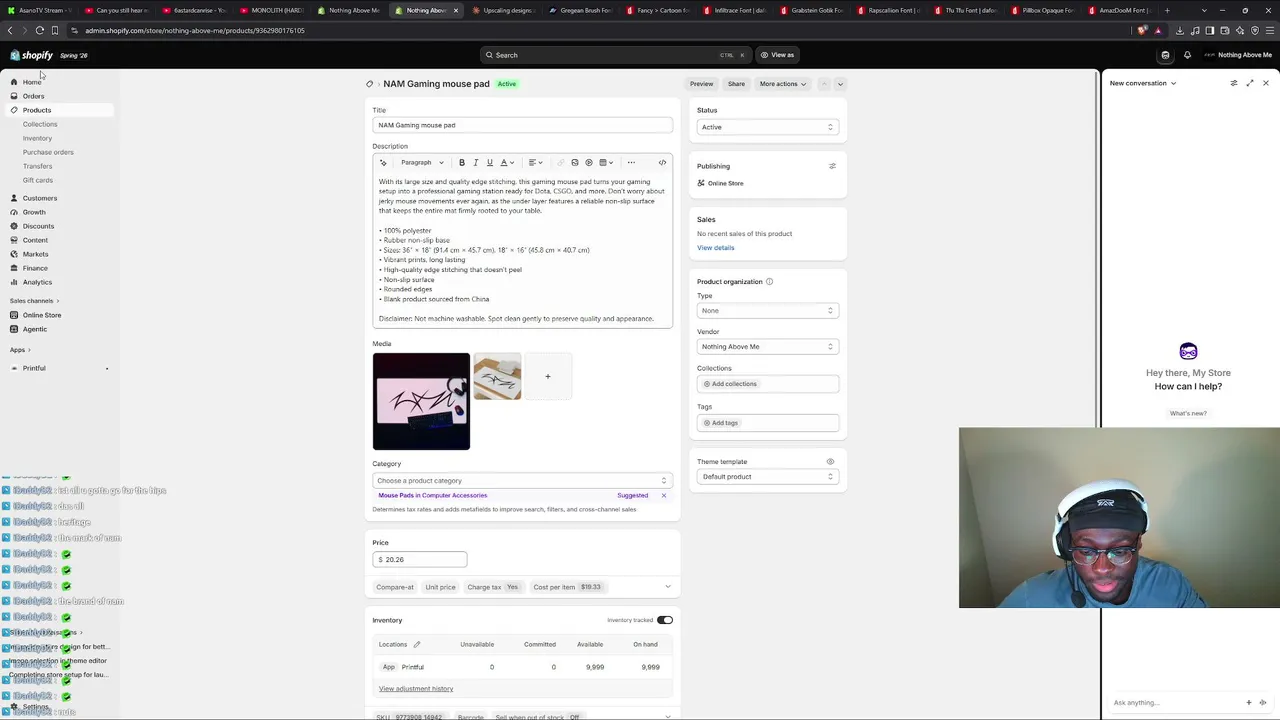Add new media with the plus tile
The height and width of the screenshot is (720, 1280).
tap(548, 376)
